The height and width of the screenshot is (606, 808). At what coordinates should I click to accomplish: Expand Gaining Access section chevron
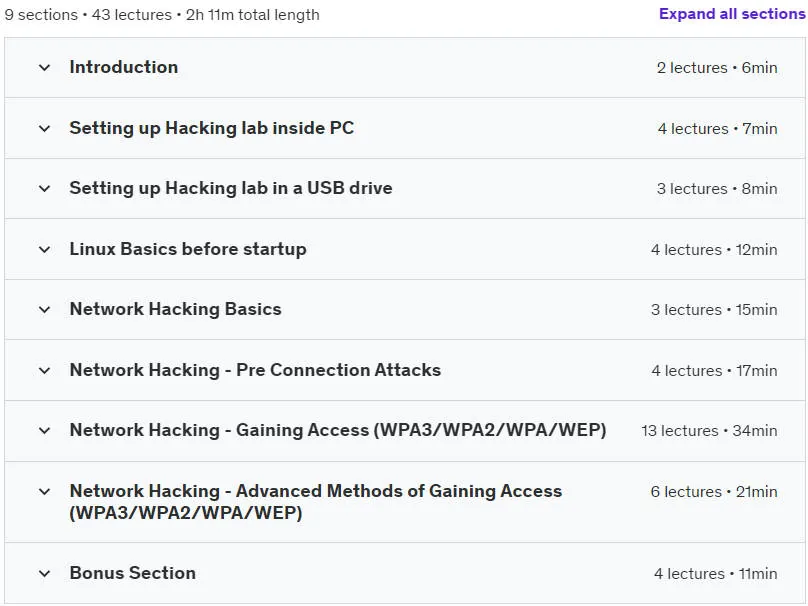[45, 431]
